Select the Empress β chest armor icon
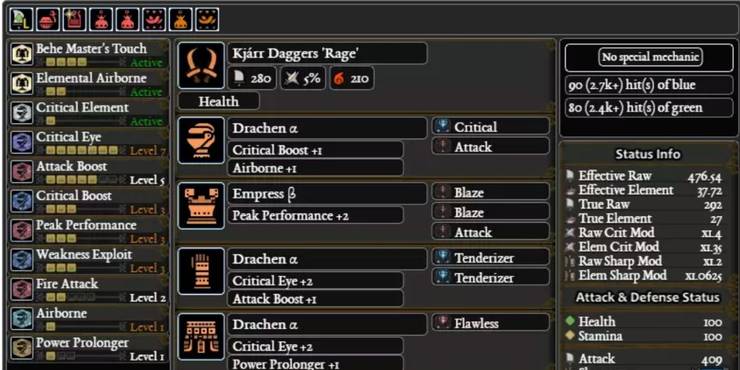Image resolution: width=740 pixels, height=370 pixels. (x=201, y=206)
